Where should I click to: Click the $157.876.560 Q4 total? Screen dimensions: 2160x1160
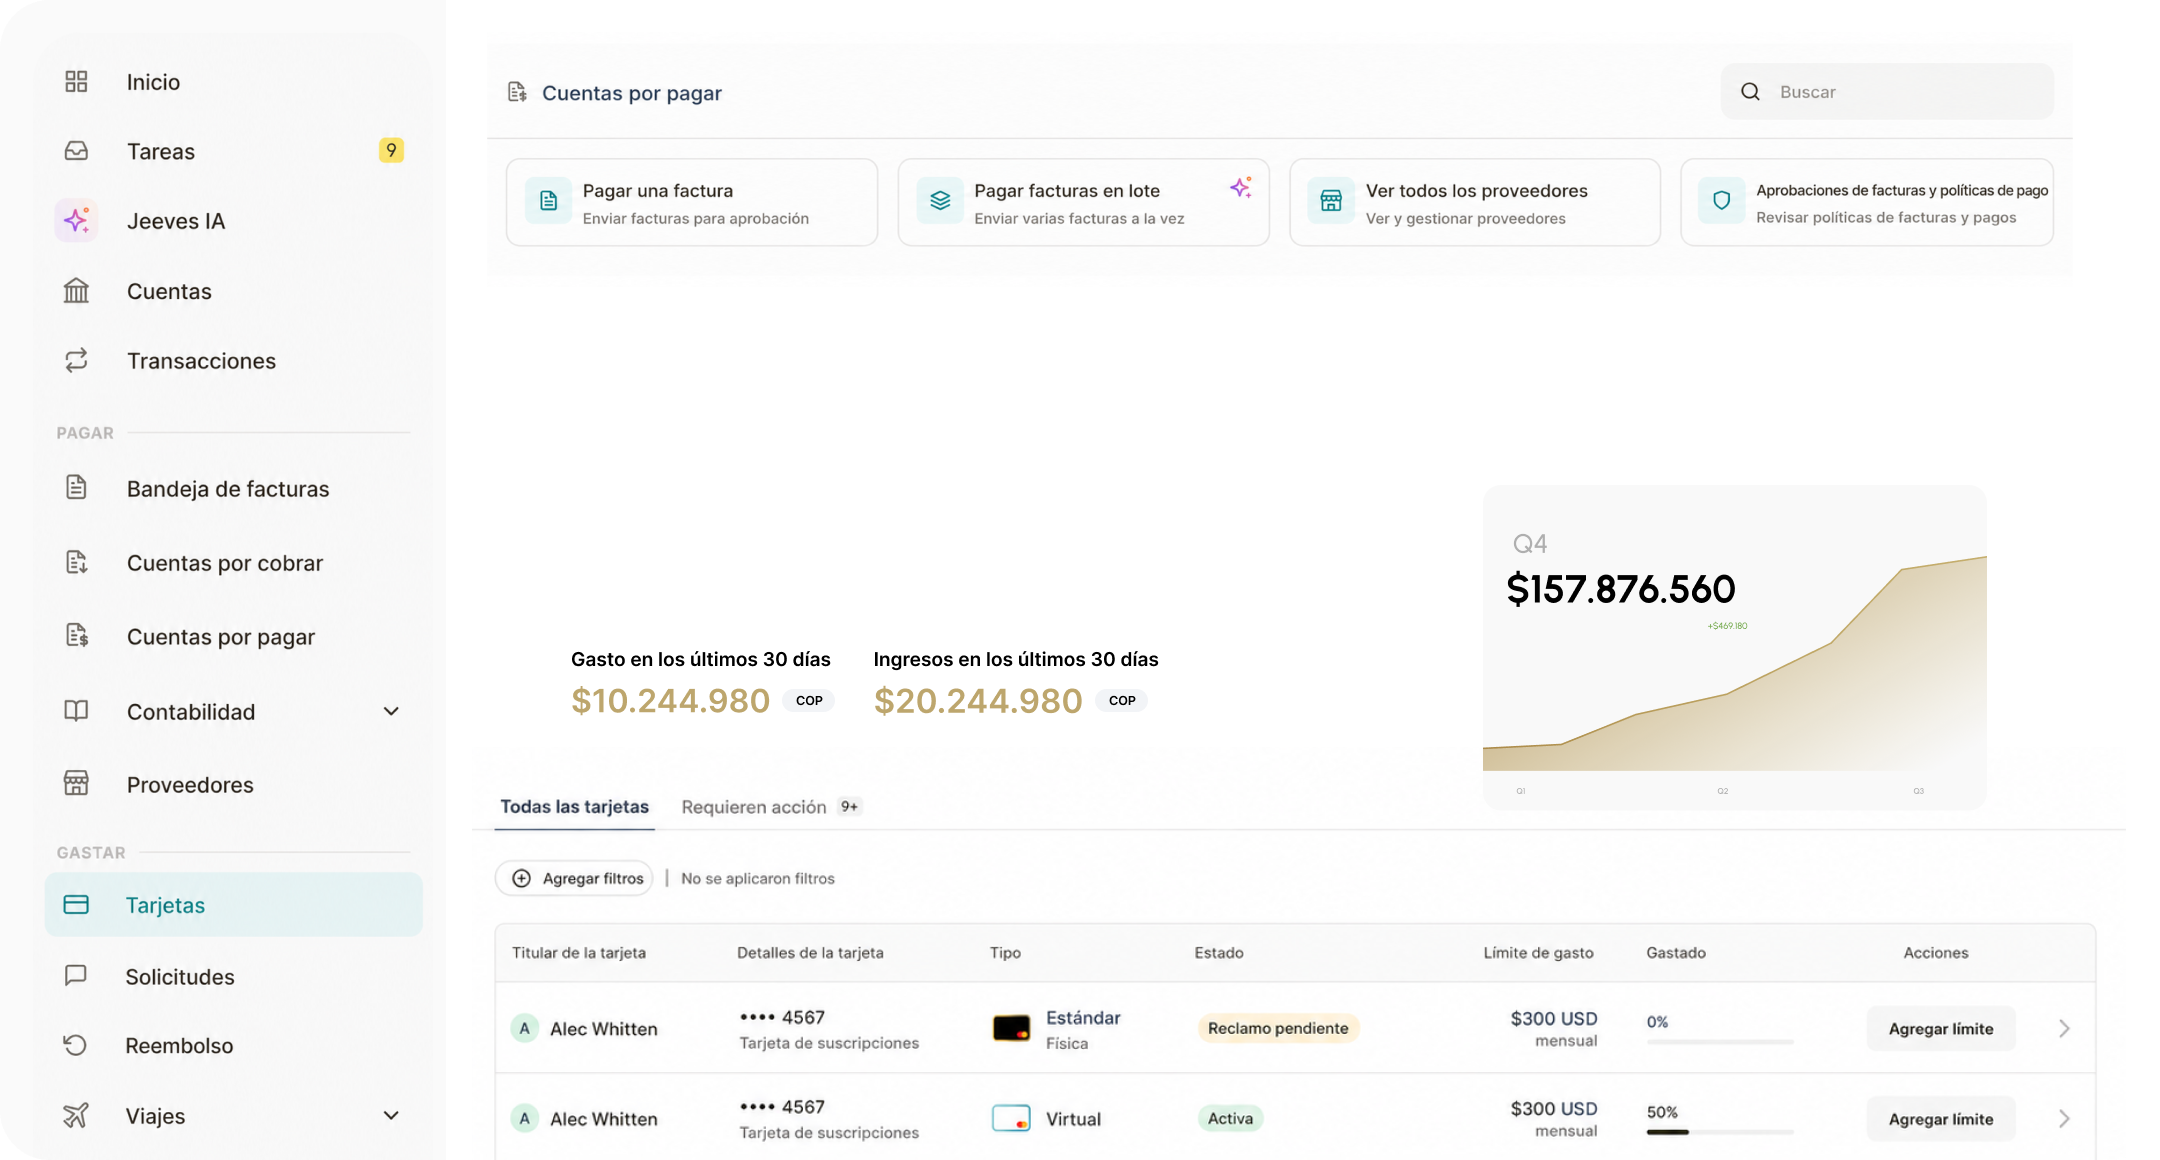click(1621, 588)
